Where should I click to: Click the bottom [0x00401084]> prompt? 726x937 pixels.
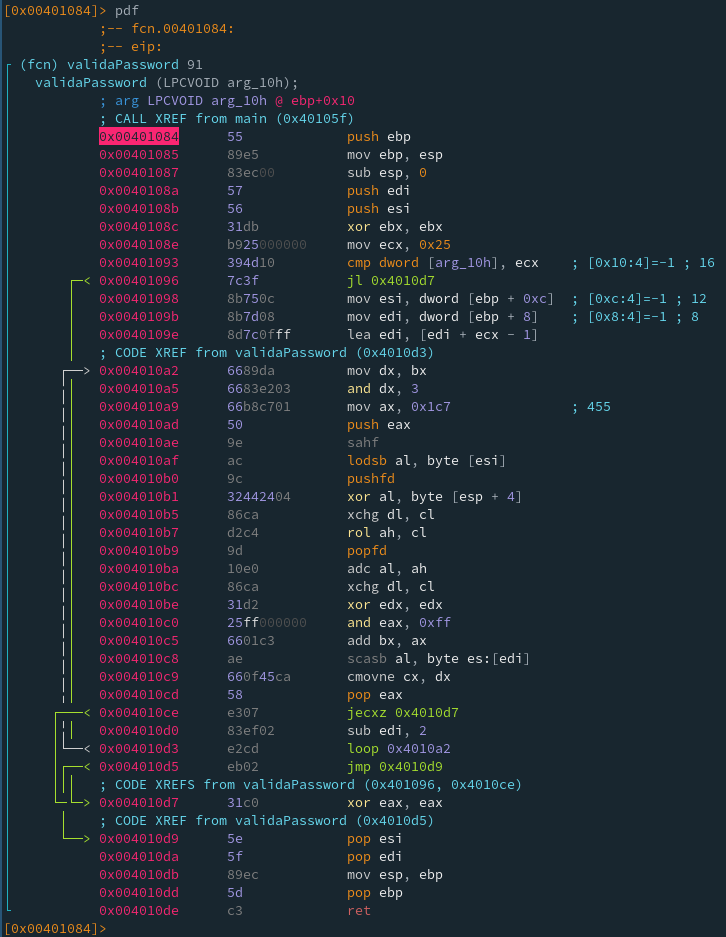[55, 929]
